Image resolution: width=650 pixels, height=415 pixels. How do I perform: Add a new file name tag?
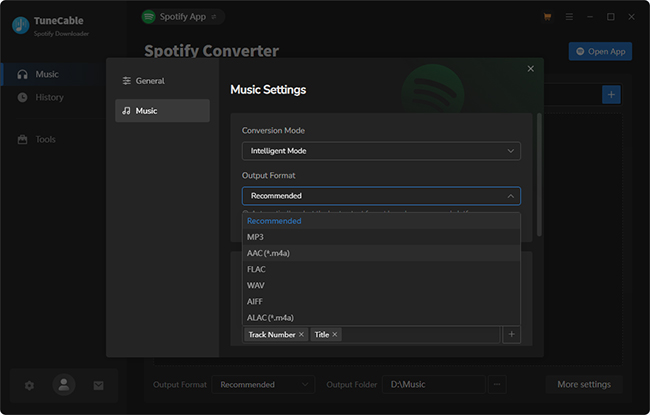512,334
